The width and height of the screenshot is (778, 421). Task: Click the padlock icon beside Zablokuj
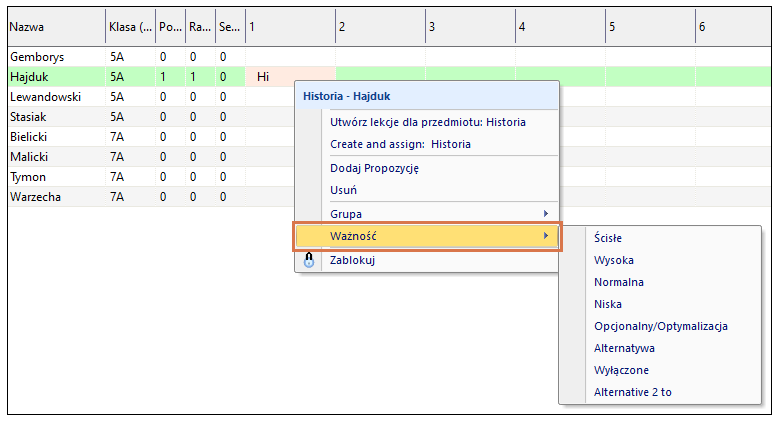(x=309, y=260)
